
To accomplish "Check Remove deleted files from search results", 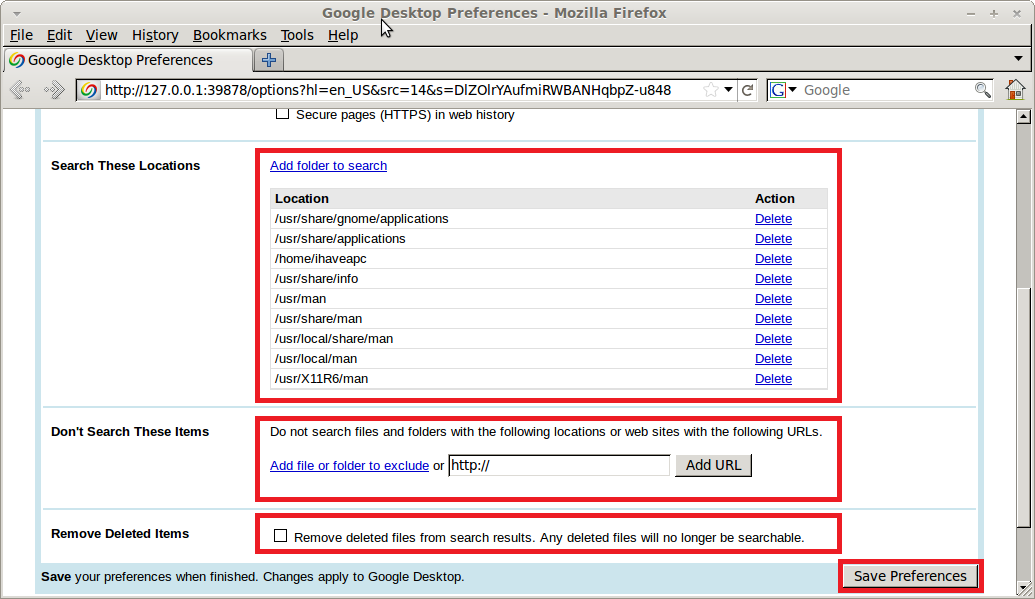I will coord(281,536).
